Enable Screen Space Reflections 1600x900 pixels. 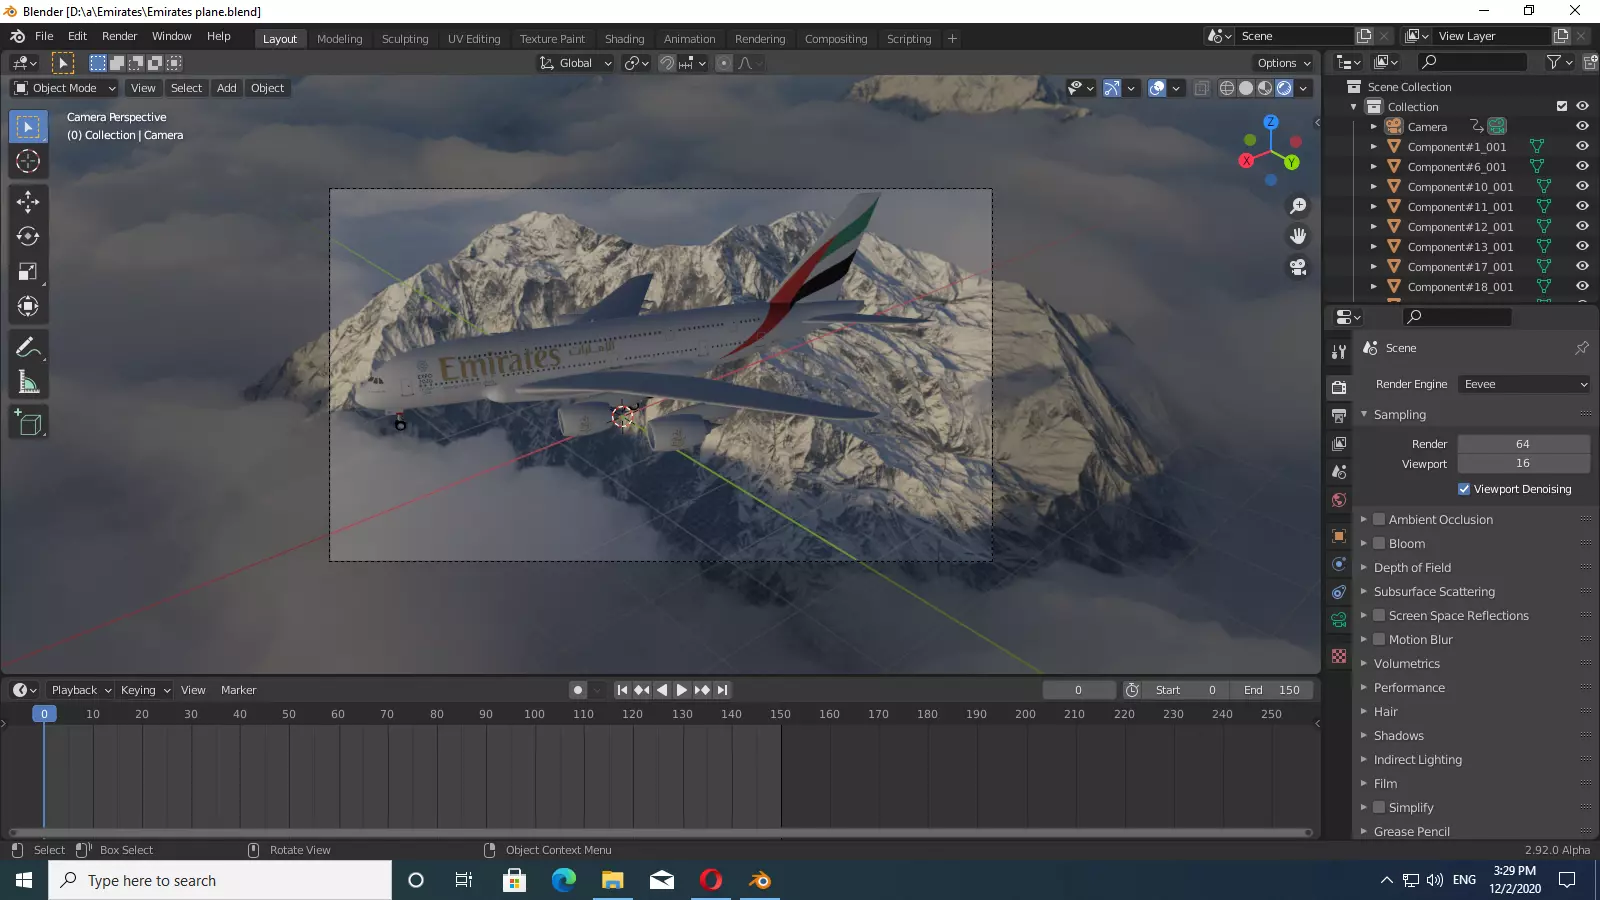click(x=1379, y=616)
